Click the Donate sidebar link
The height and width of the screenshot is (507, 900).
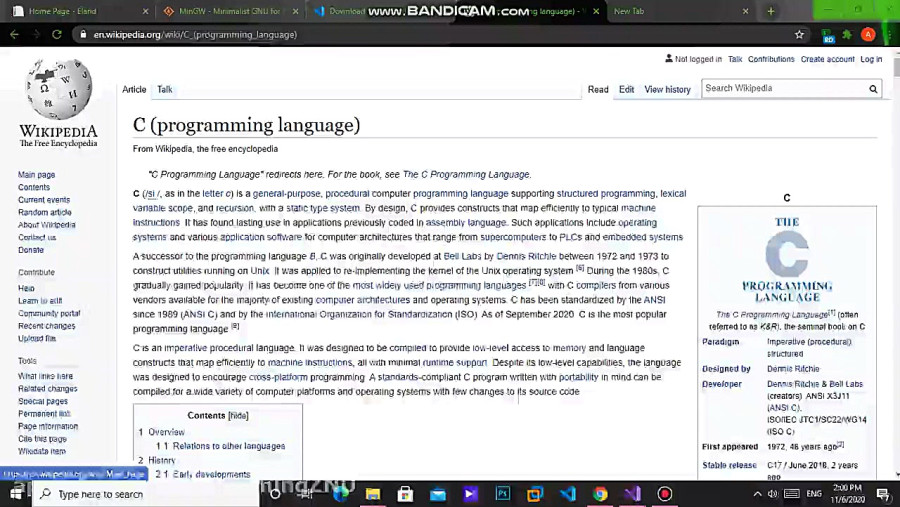[x=31, y=250]
